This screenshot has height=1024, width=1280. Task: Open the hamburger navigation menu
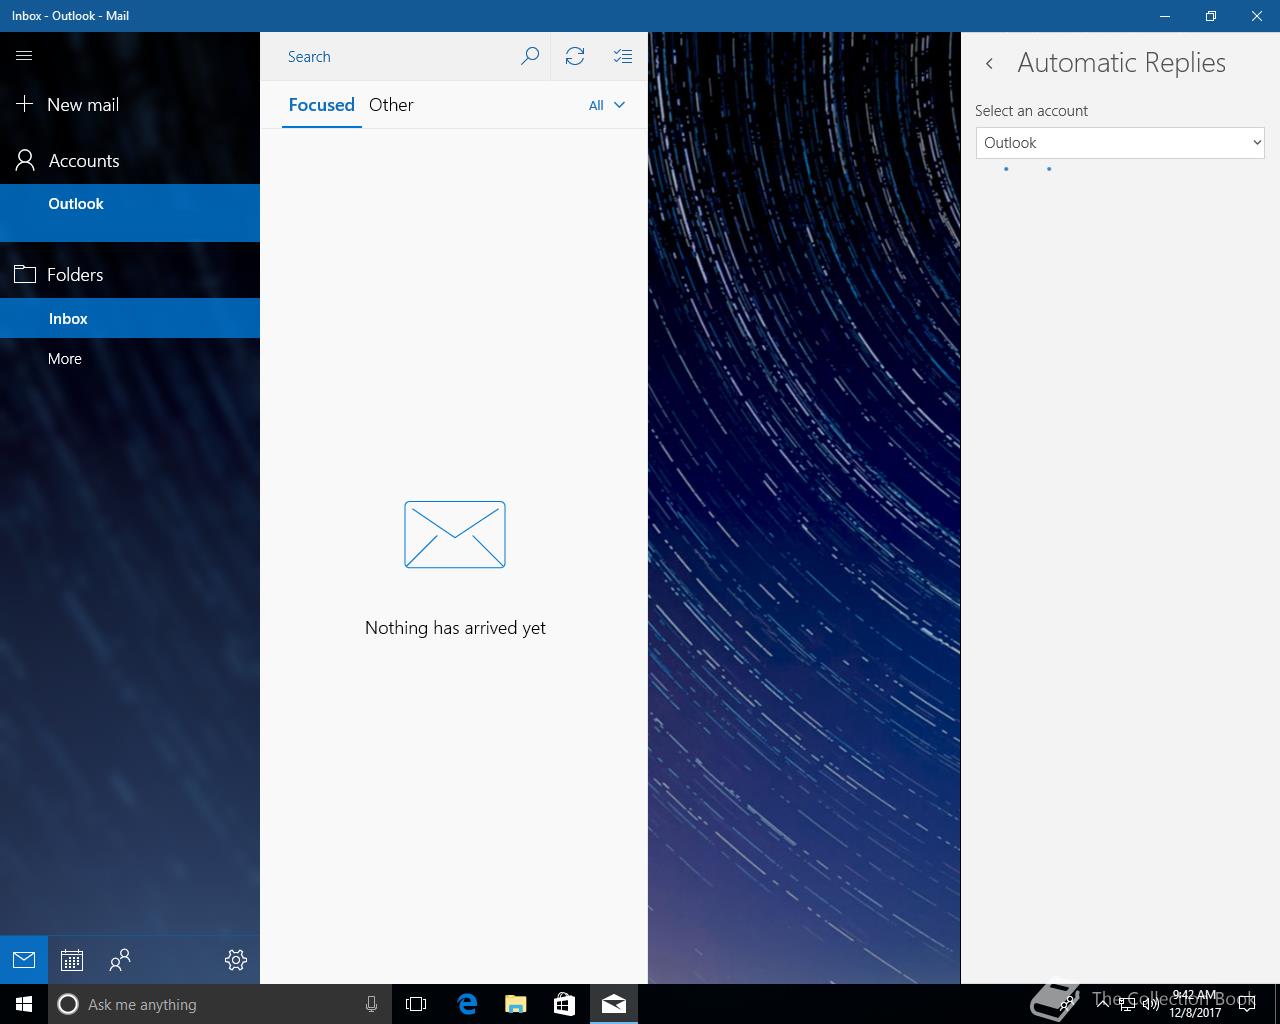coord(24,56)
